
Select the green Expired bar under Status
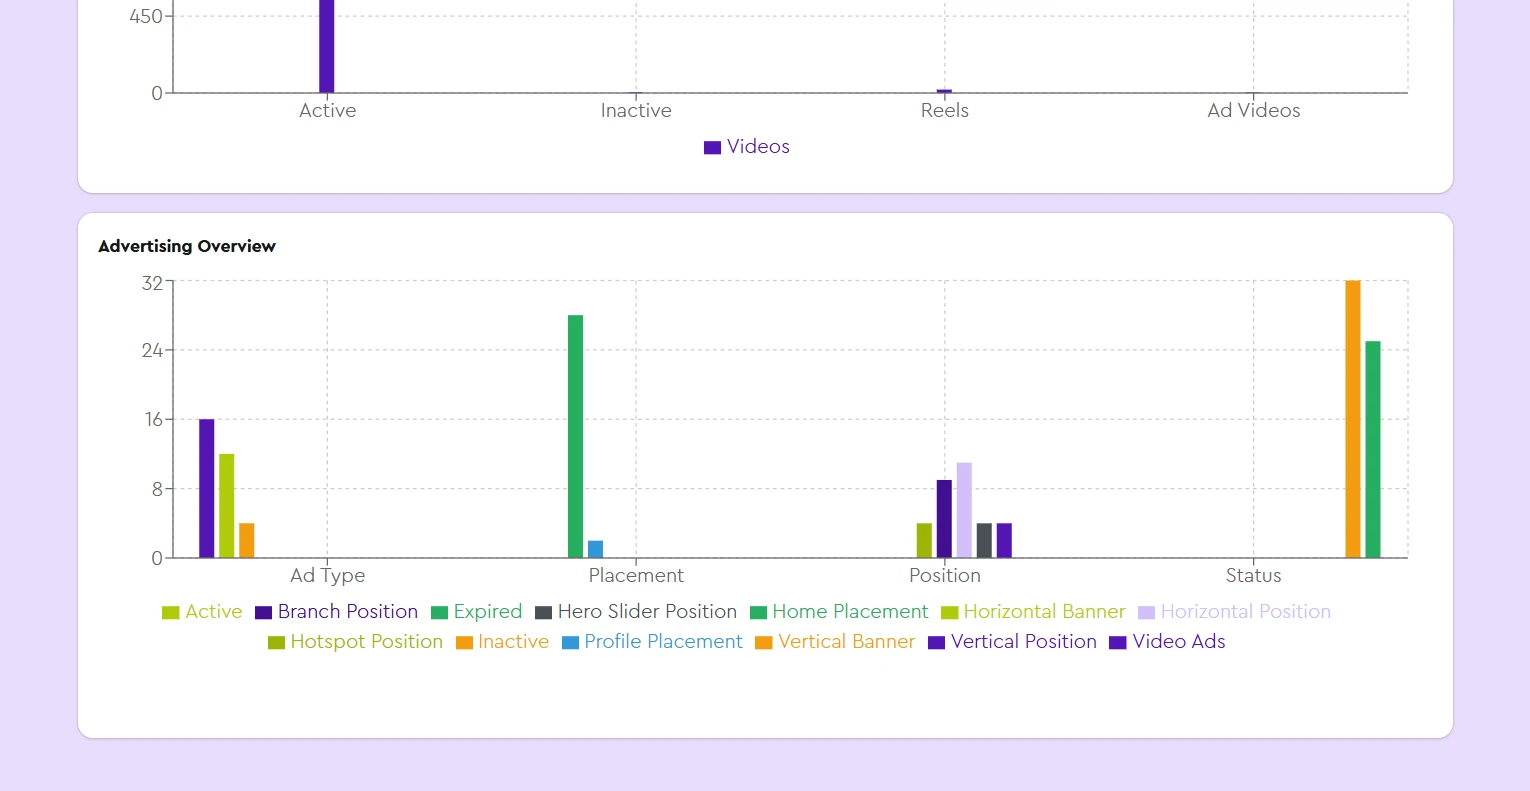click(1373, 449)
